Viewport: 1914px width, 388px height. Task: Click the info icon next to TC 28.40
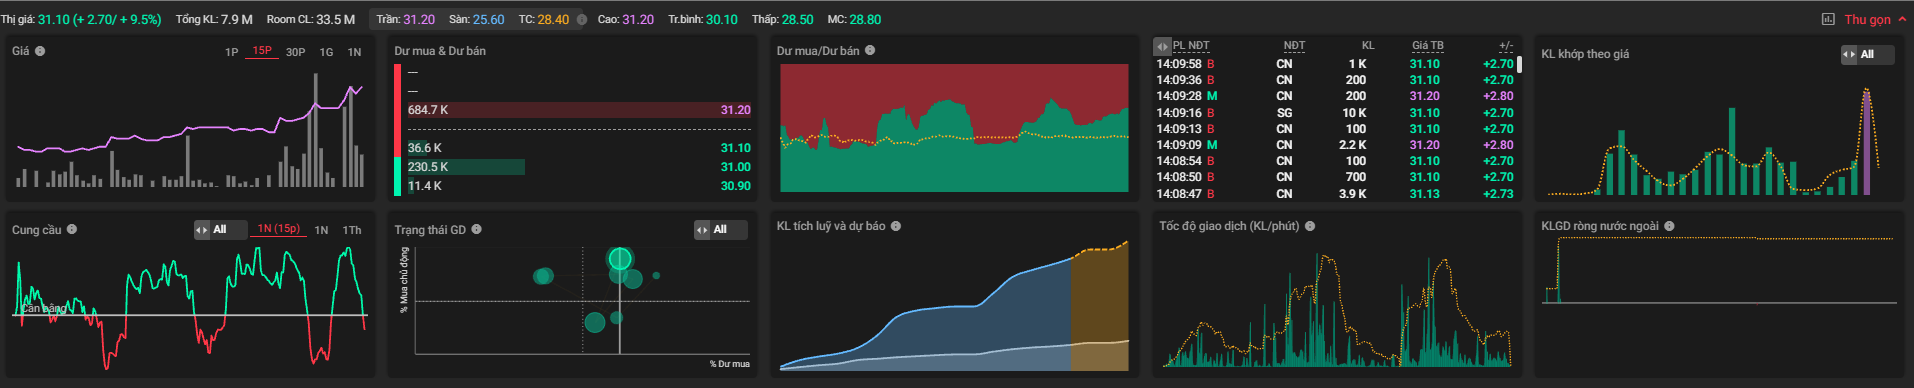tap(582, 19)
